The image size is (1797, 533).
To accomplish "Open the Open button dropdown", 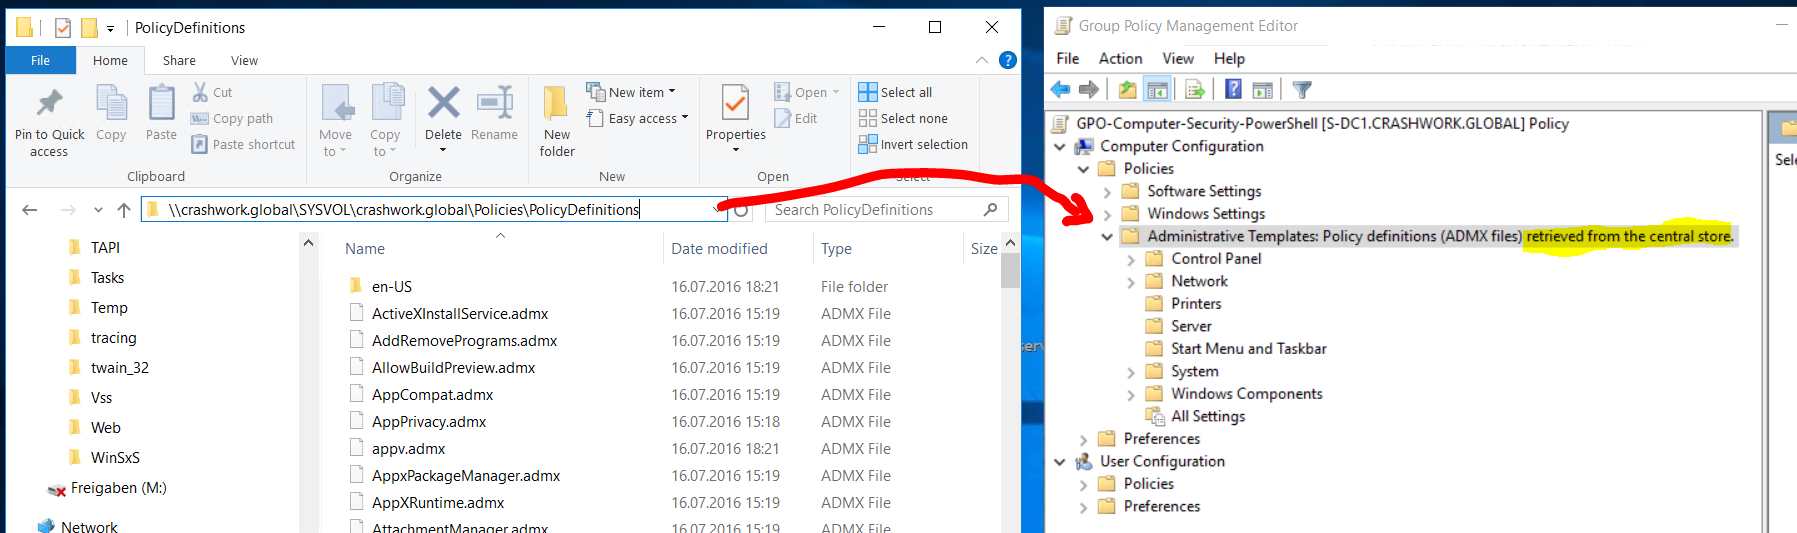I will (836, 92).
